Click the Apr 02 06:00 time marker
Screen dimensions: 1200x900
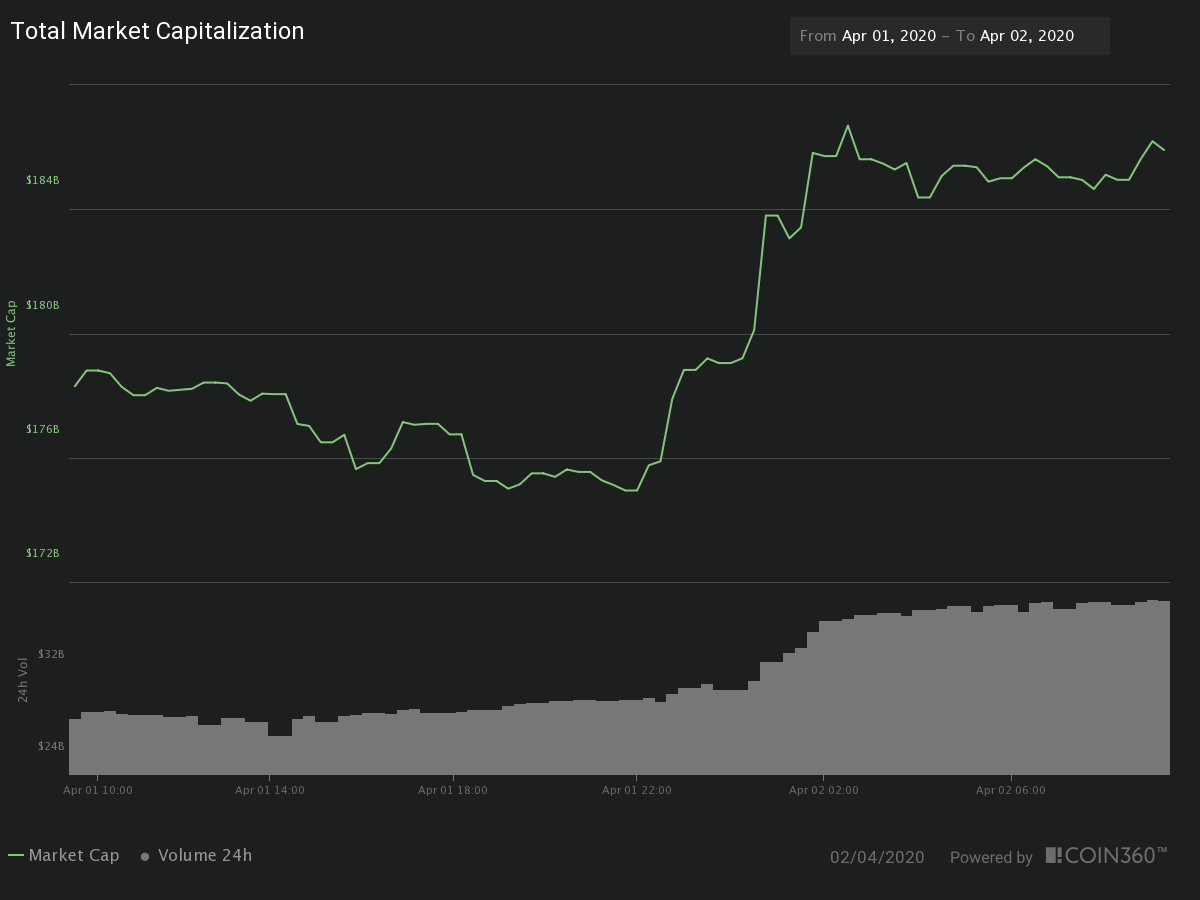click(1010, 790)
